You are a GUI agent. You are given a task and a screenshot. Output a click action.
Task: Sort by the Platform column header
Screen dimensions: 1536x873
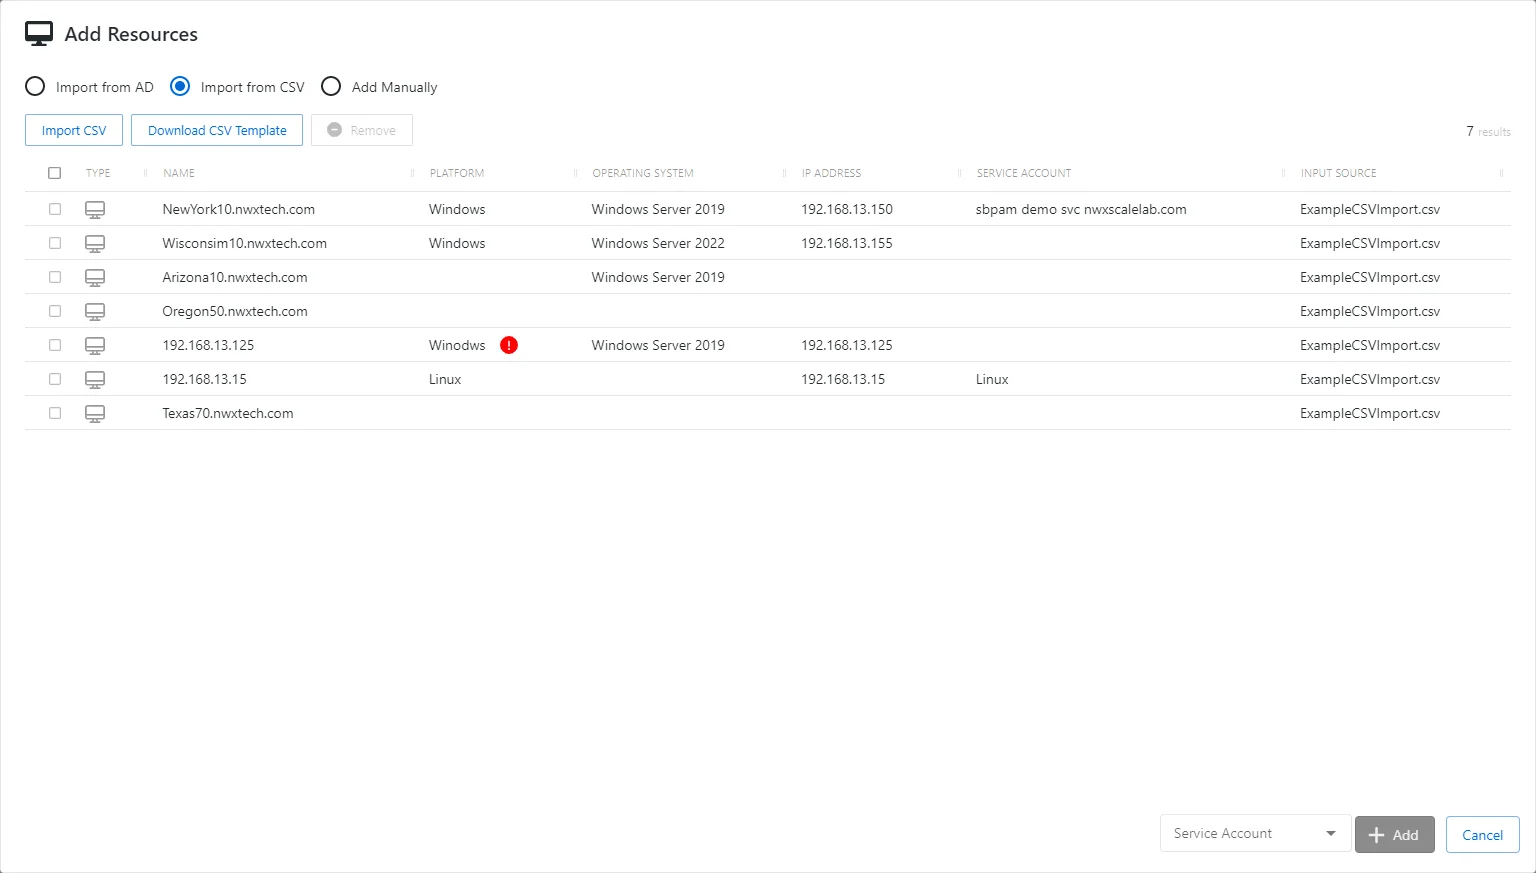click(457, 173)
